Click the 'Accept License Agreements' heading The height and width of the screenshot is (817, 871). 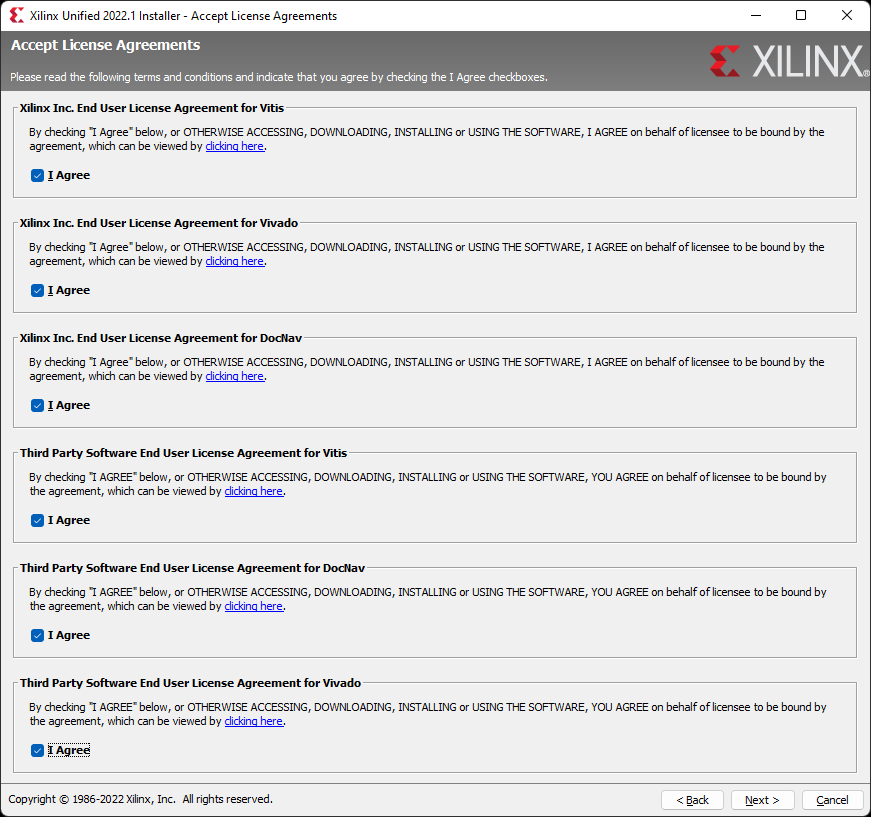point(106,45)
